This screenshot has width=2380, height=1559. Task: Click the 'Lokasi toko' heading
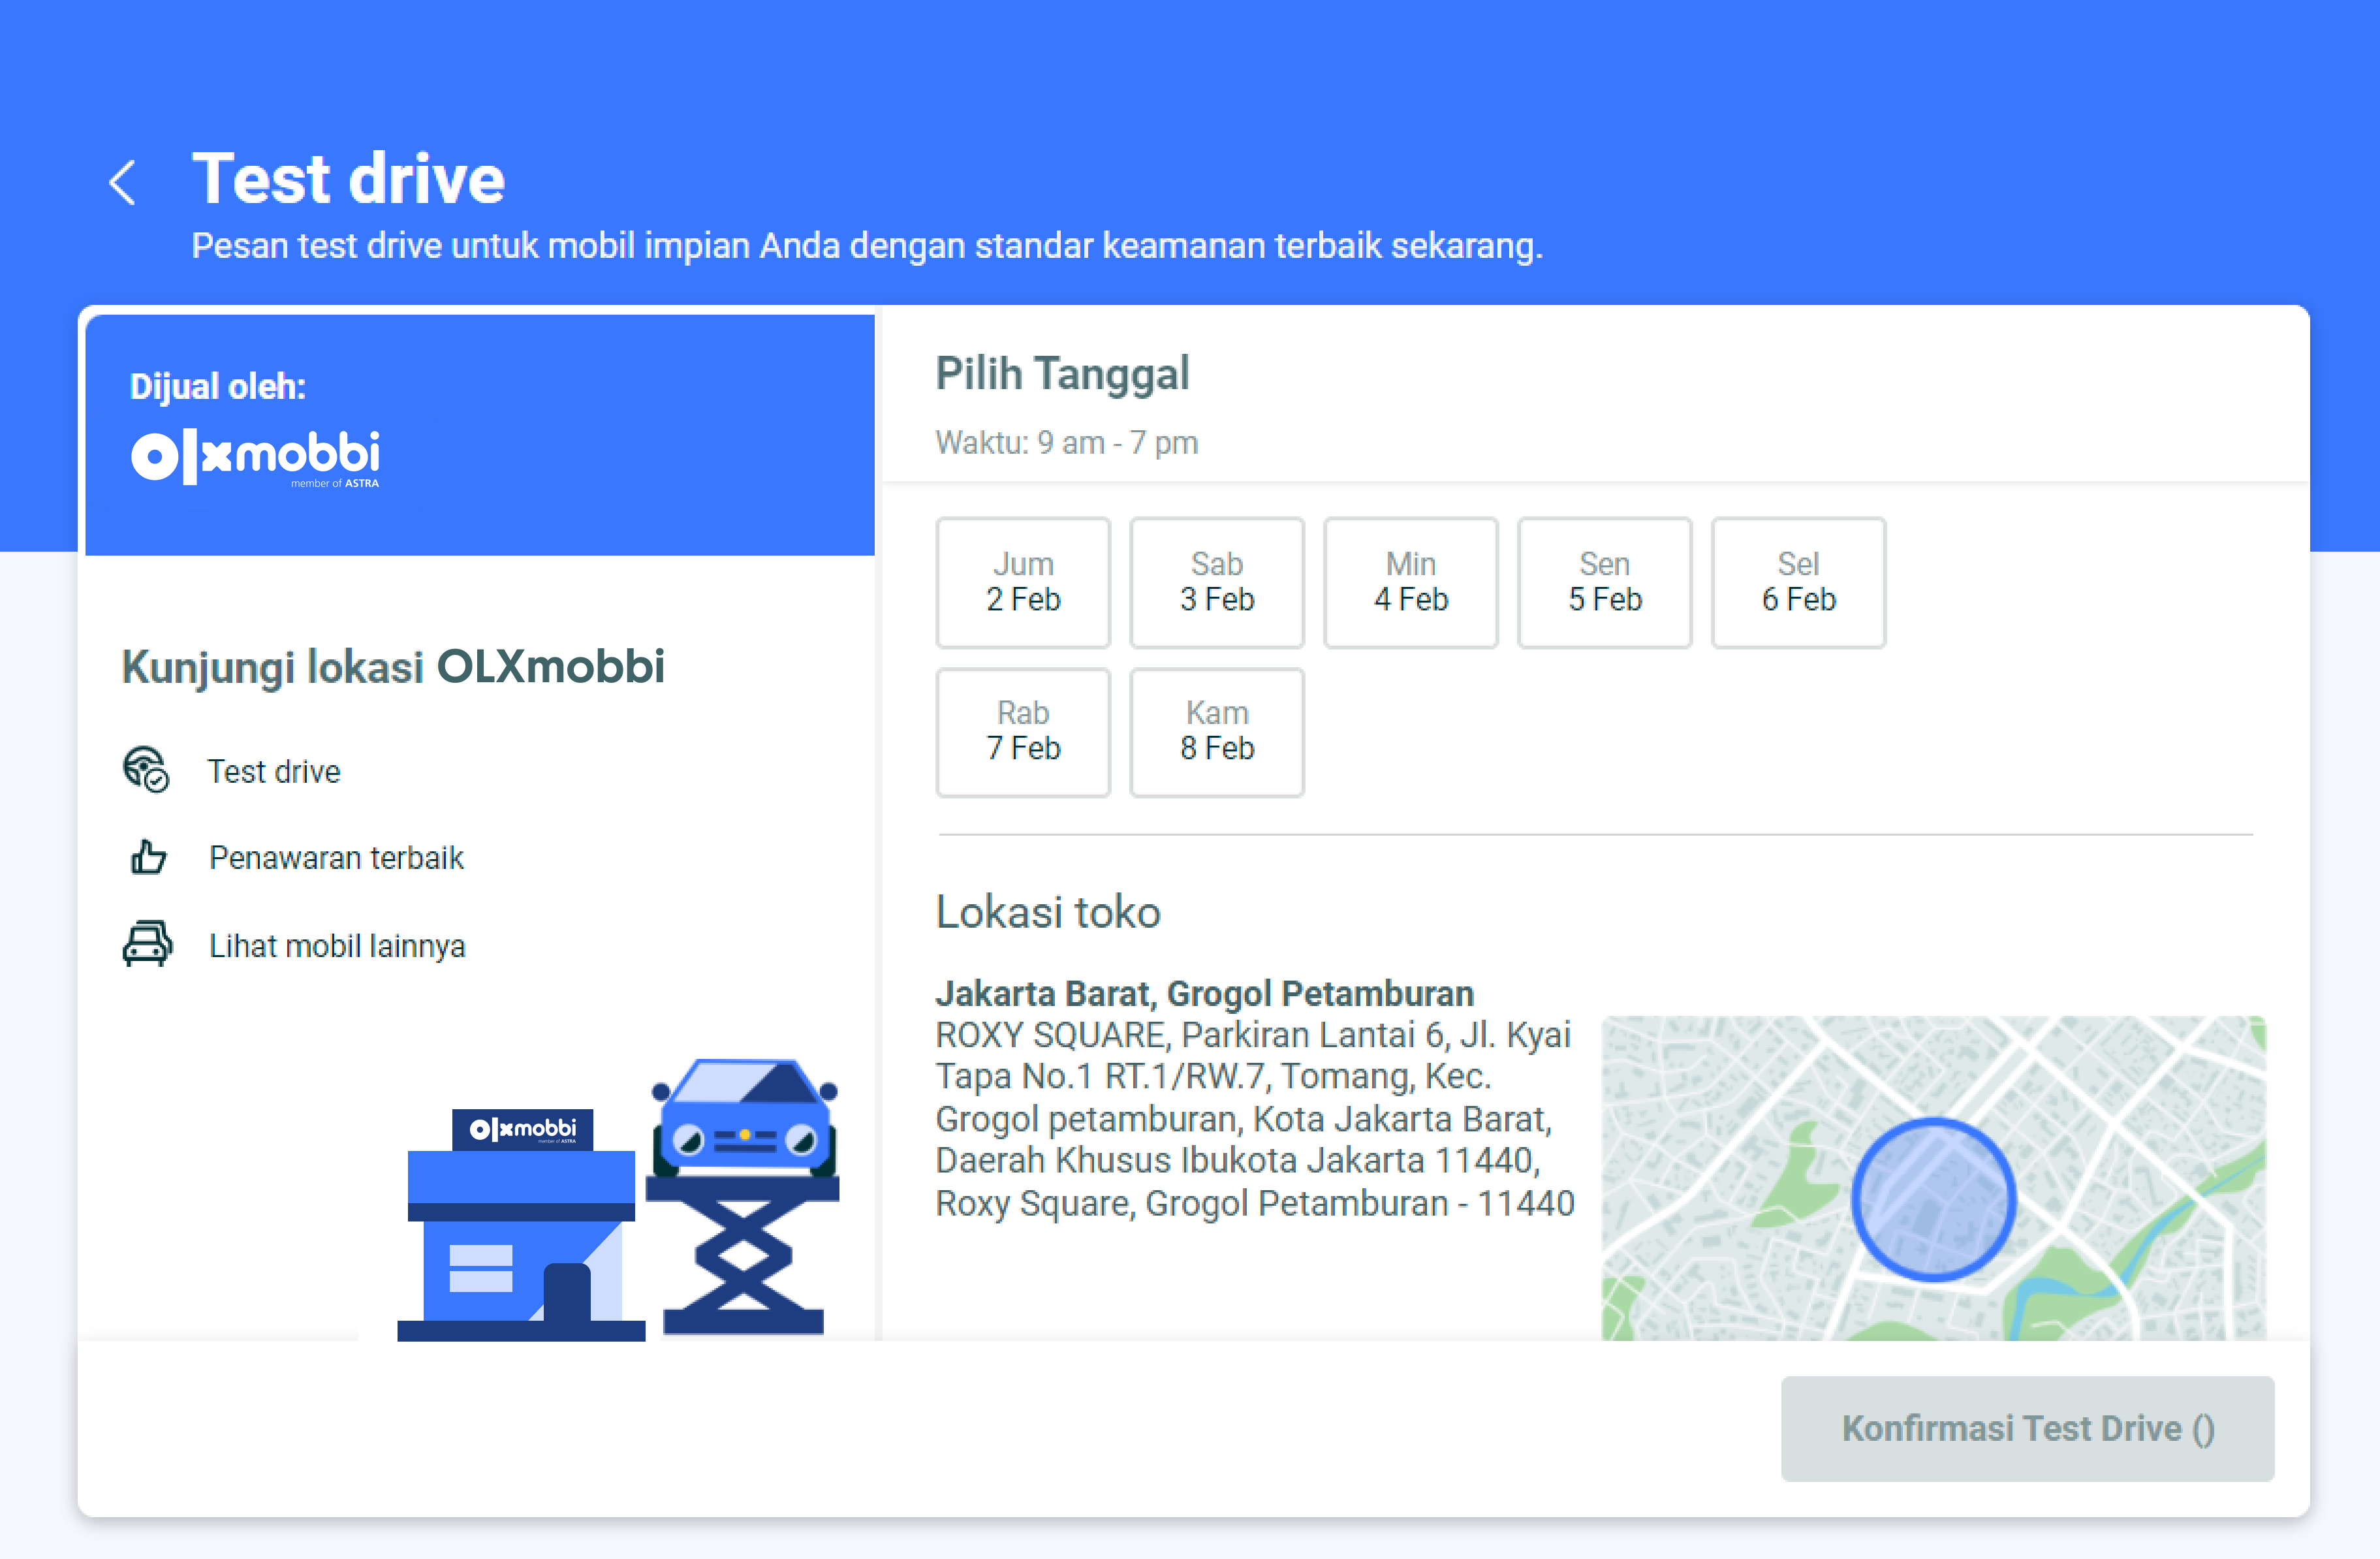[1048, 912]
